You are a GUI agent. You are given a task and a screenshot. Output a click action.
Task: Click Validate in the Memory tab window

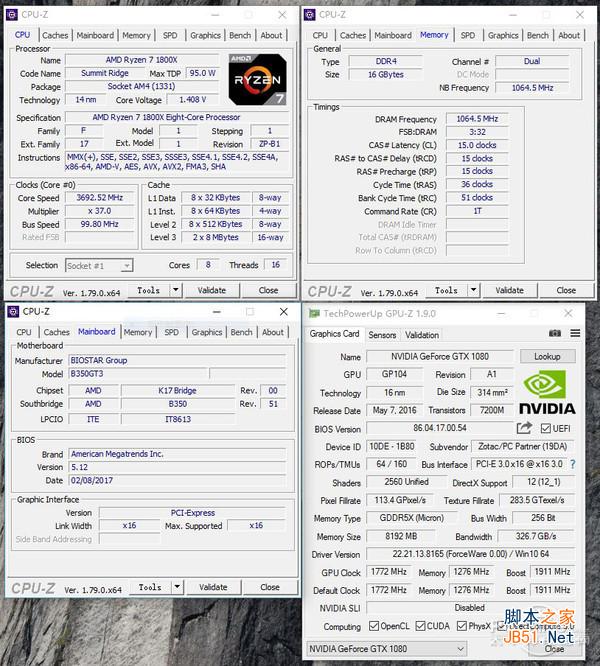point(509,291)
